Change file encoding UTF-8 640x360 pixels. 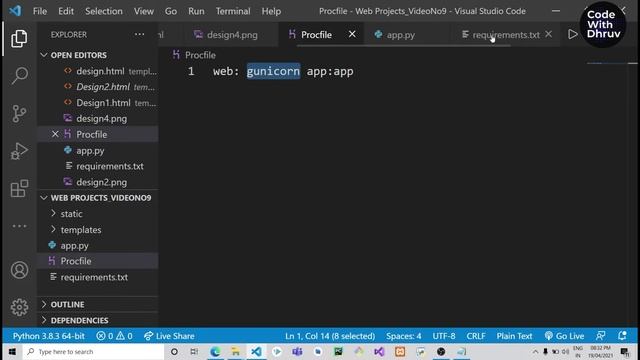click(444, 336)
